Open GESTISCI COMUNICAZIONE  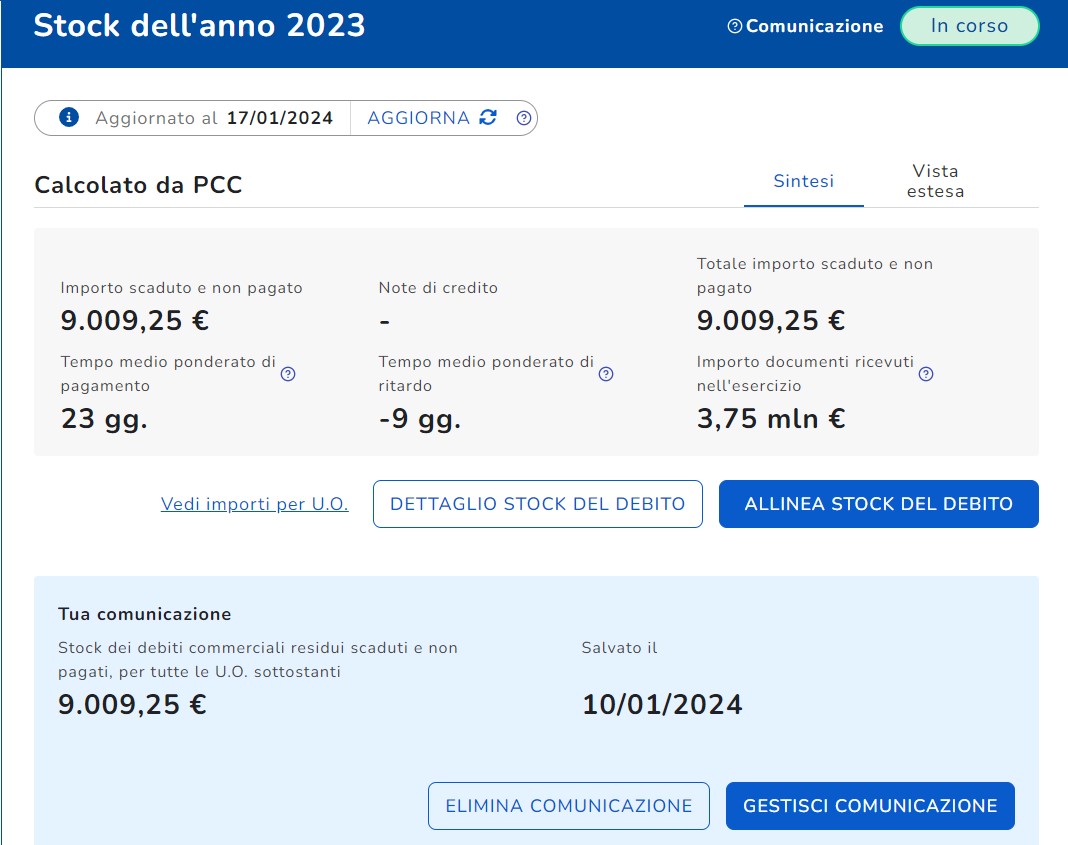tap(870, 806)
